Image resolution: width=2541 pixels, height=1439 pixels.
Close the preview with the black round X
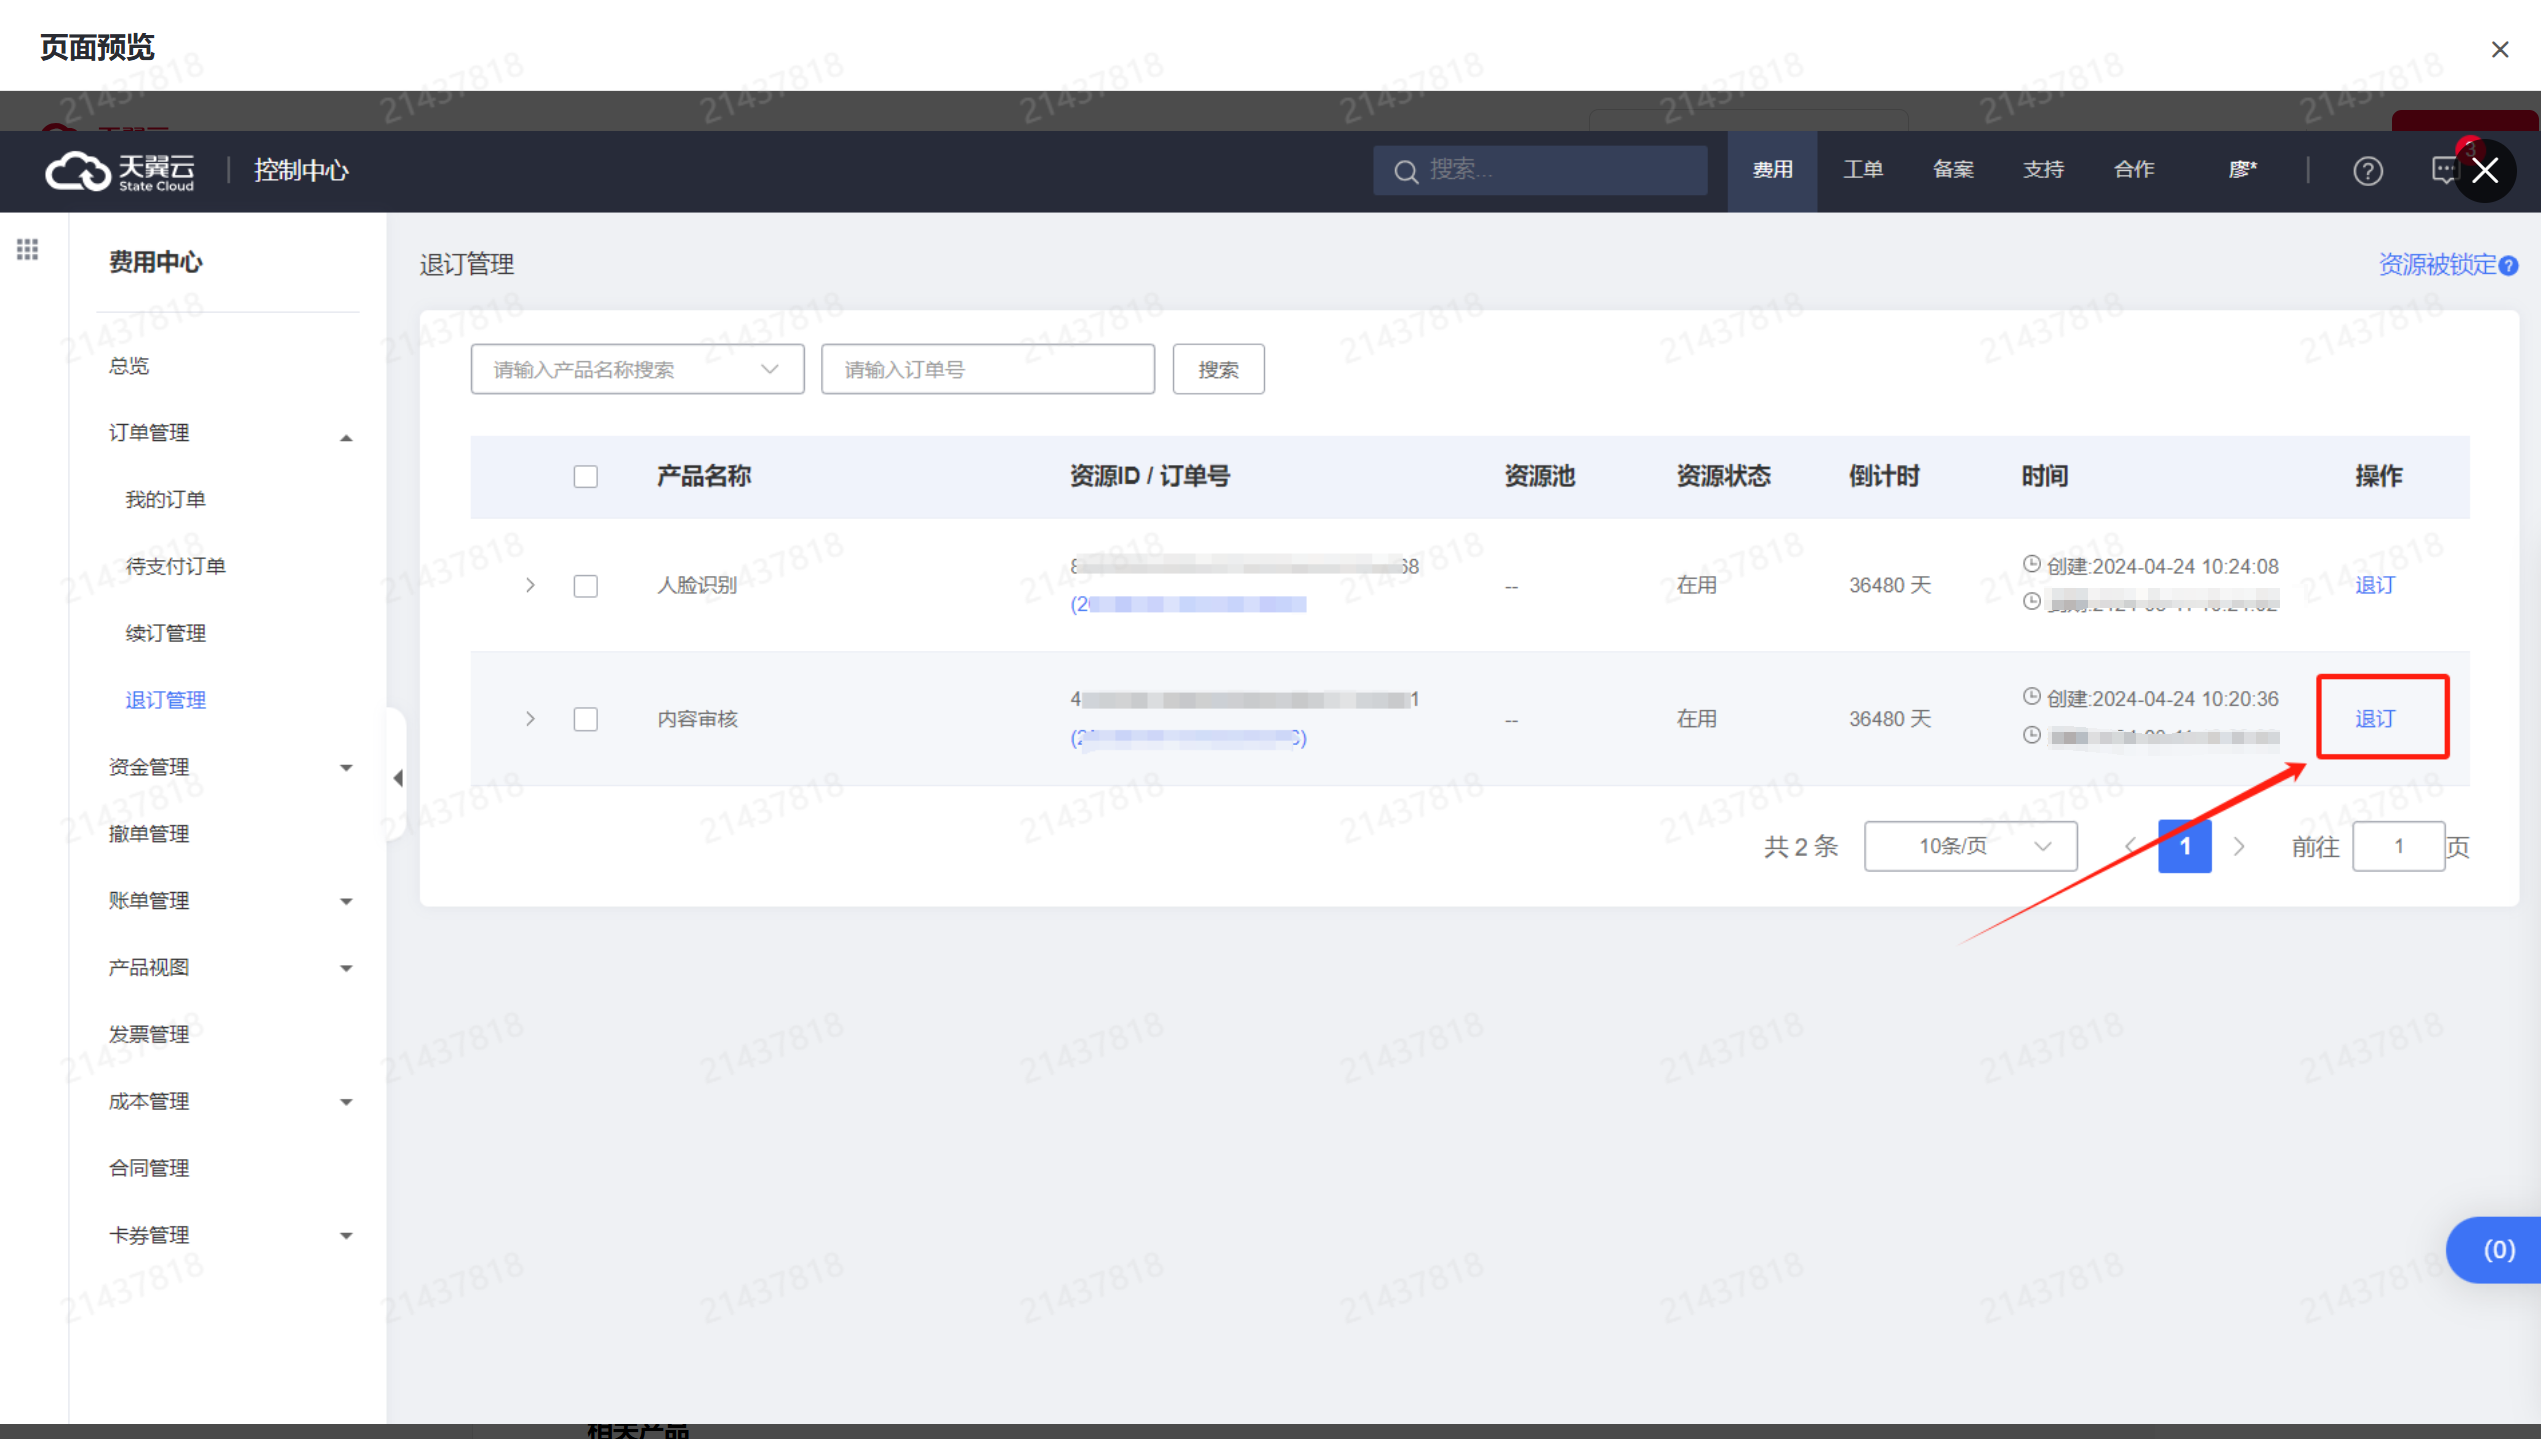click(x=2485, y=171)
